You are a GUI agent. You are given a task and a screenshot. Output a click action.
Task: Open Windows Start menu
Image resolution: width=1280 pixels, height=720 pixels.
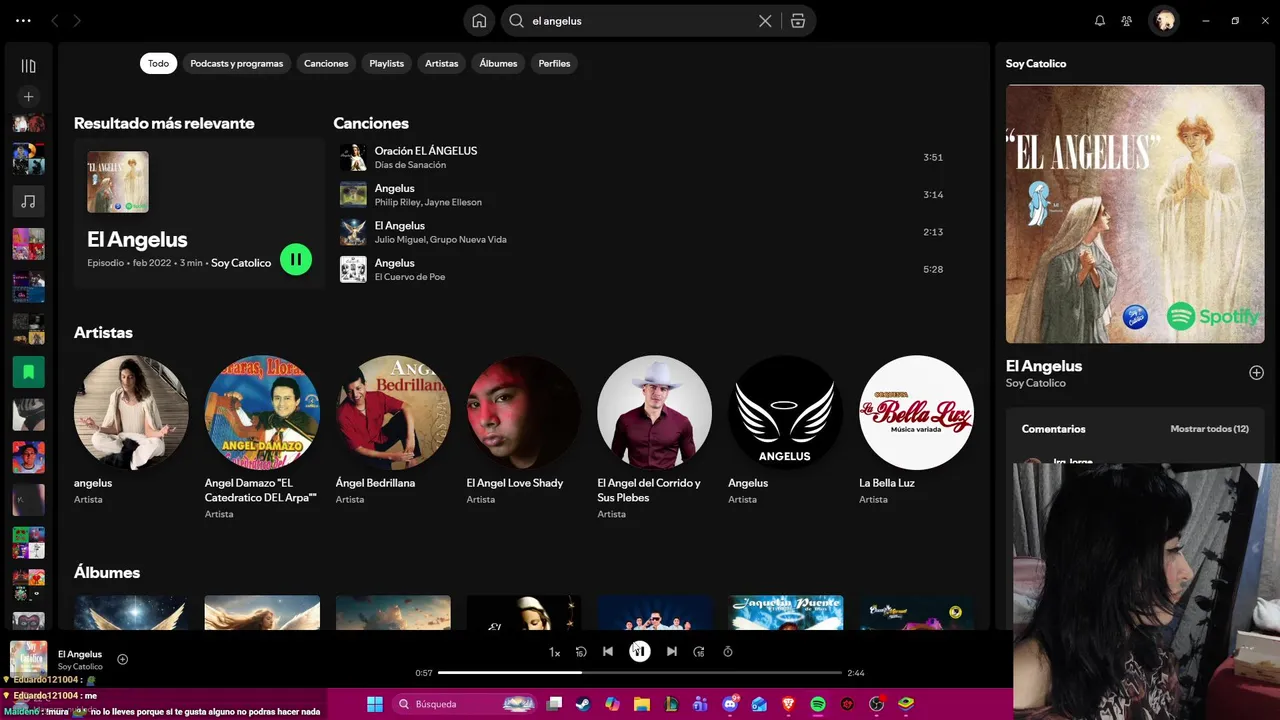(375, 704)
